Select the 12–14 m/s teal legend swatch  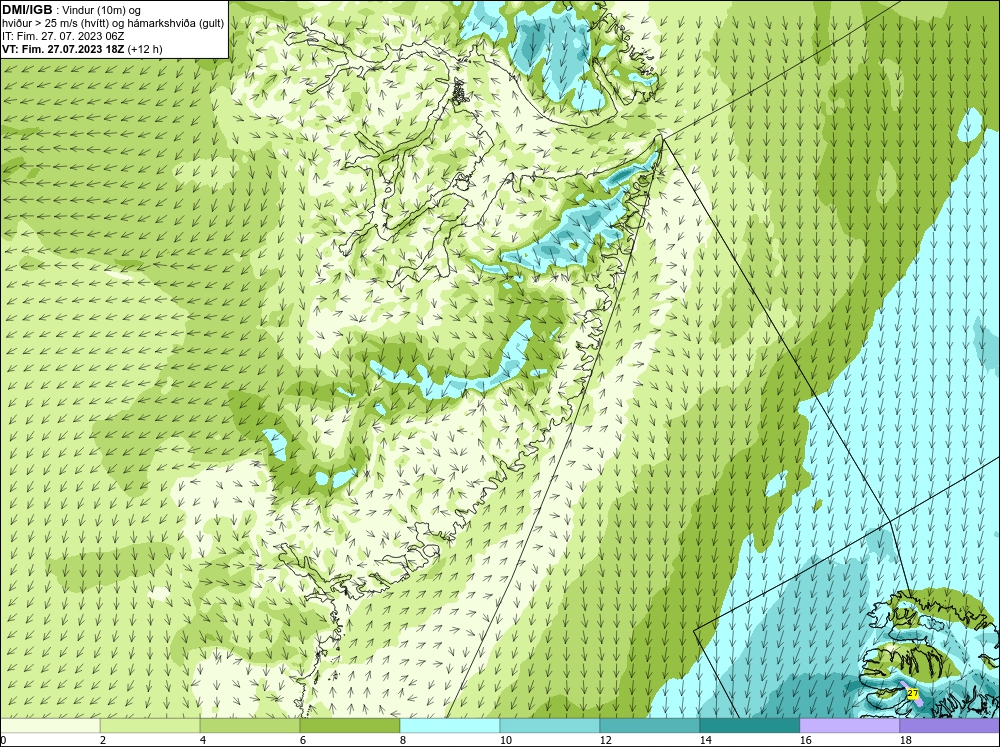click(650, 726)
